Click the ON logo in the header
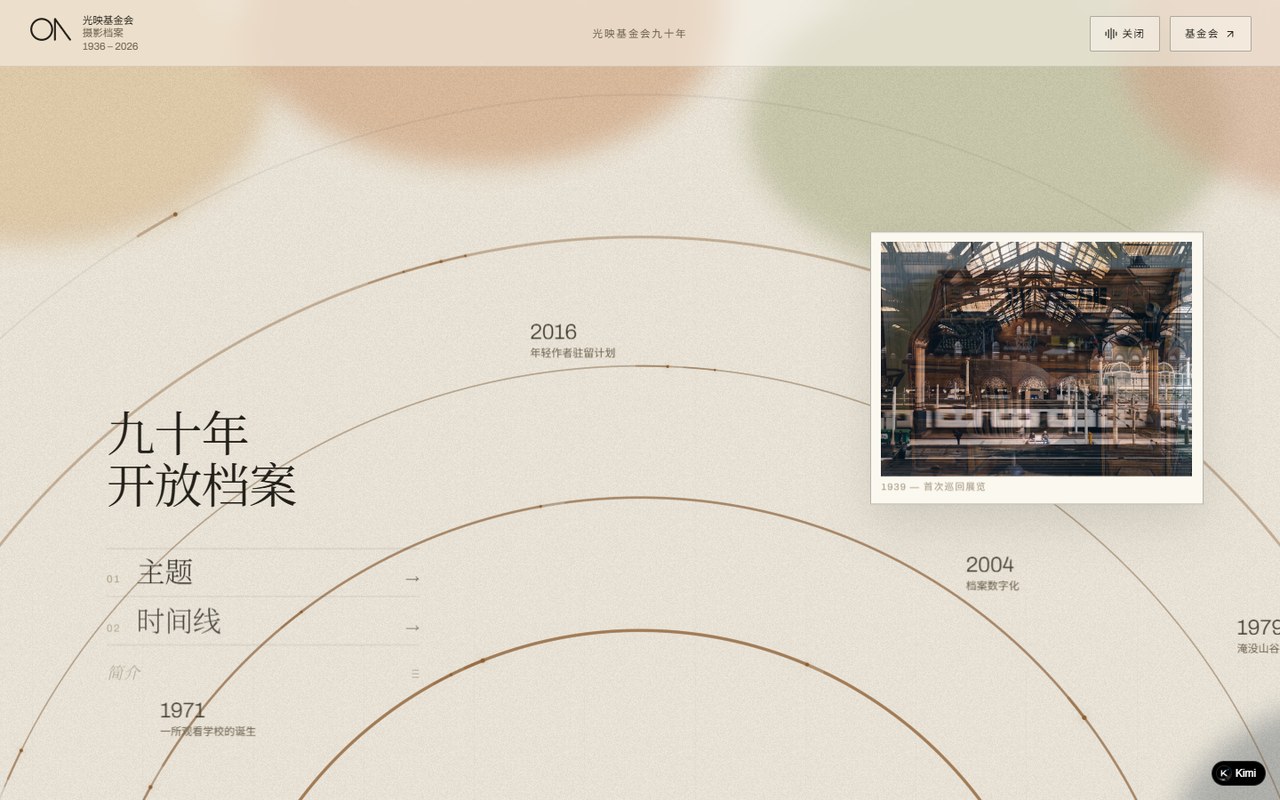 [50, 30]
